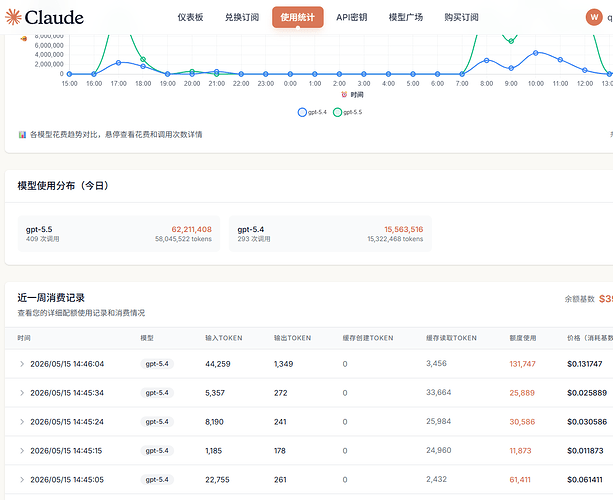Click quota value 25,889

click(522, 393)
